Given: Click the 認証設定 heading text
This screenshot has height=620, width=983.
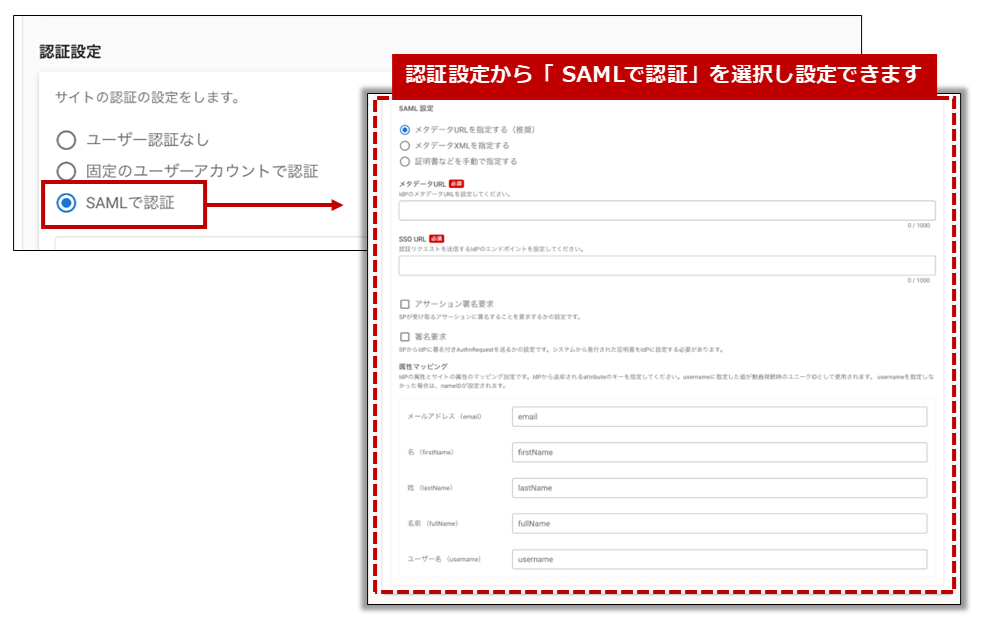Looking at the screenshot, I should [70, 52].
